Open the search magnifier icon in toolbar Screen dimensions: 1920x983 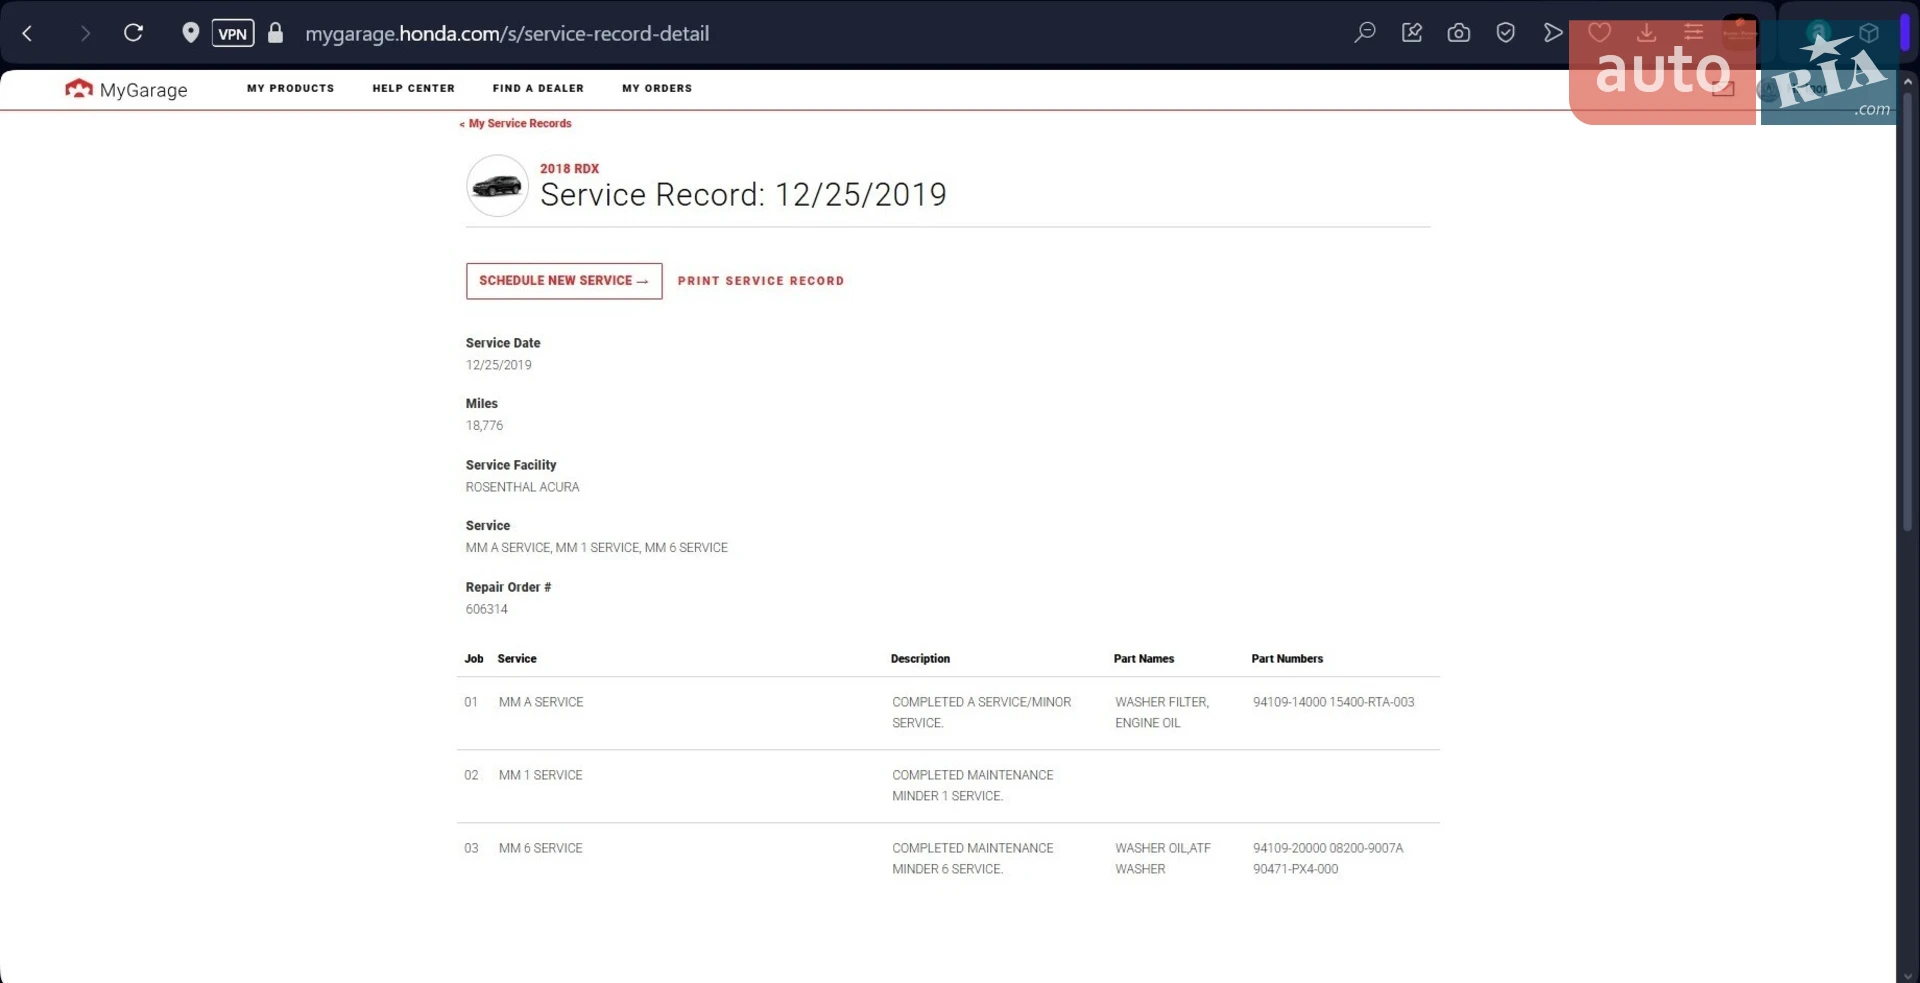click(1365, 33)
